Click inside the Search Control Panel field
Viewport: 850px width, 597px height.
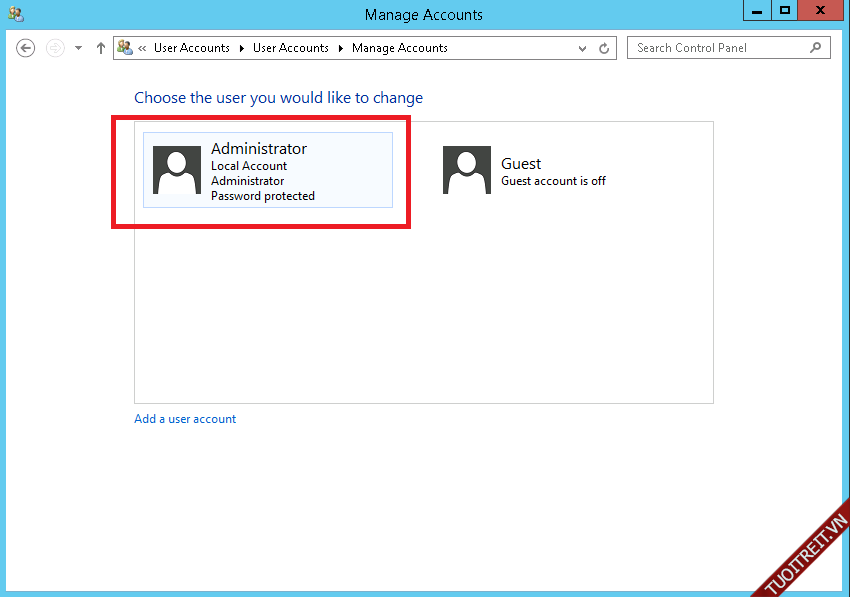click(718, 48)
